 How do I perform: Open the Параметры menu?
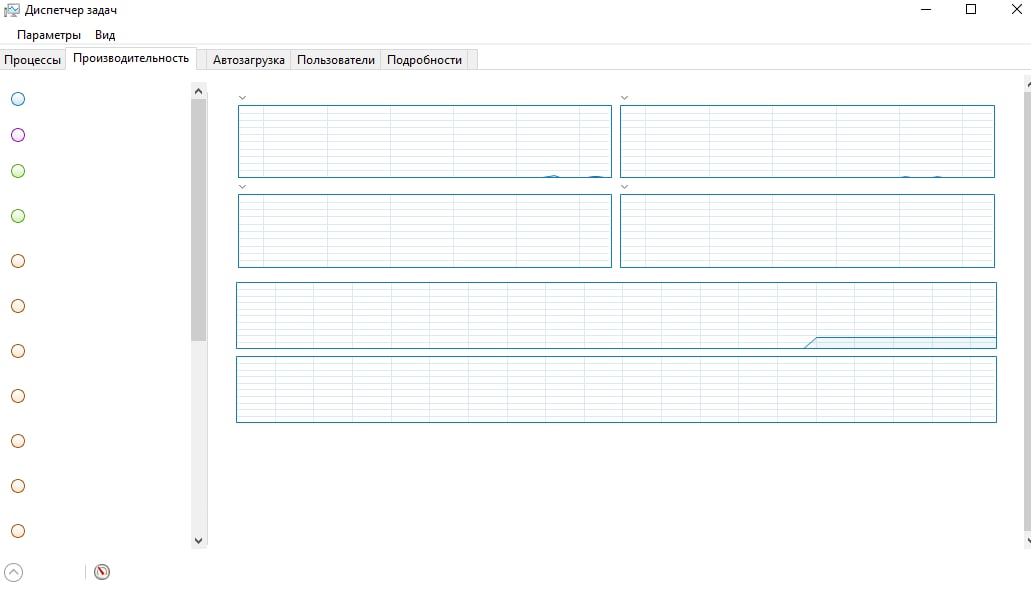coord(49,35)
